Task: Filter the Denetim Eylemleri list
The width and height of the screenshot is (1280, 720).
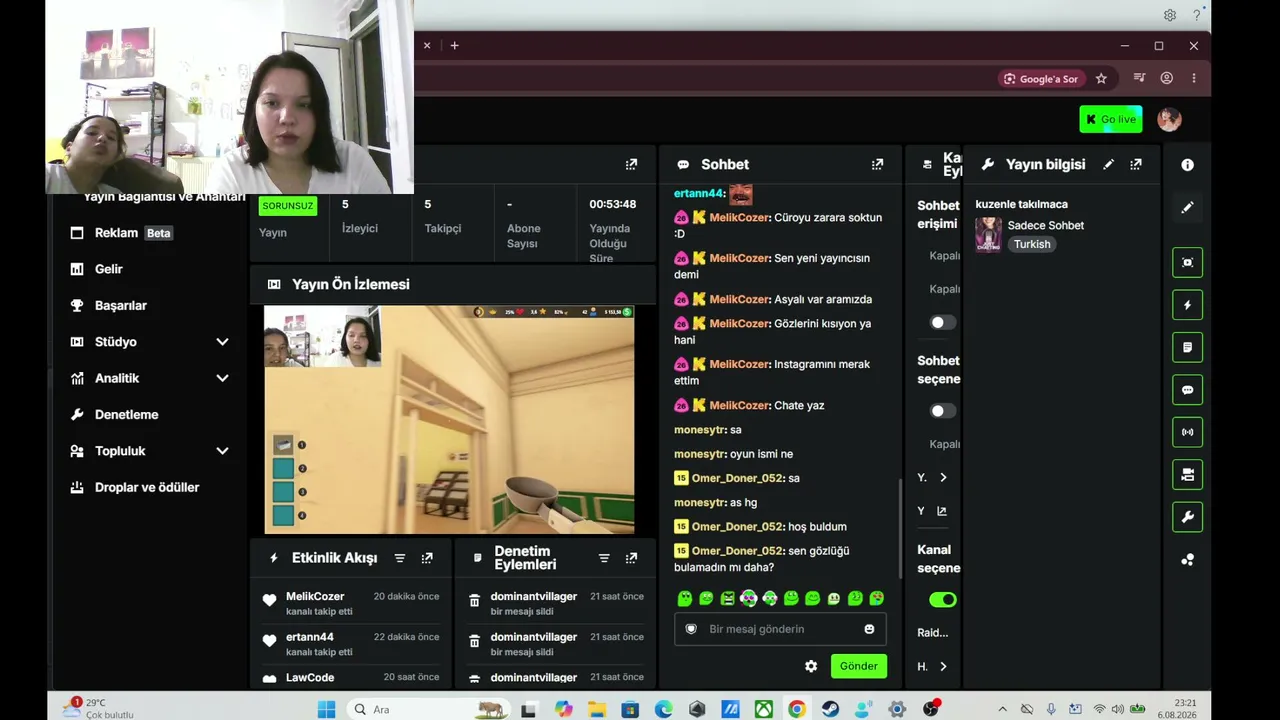Action: [604, 558]
